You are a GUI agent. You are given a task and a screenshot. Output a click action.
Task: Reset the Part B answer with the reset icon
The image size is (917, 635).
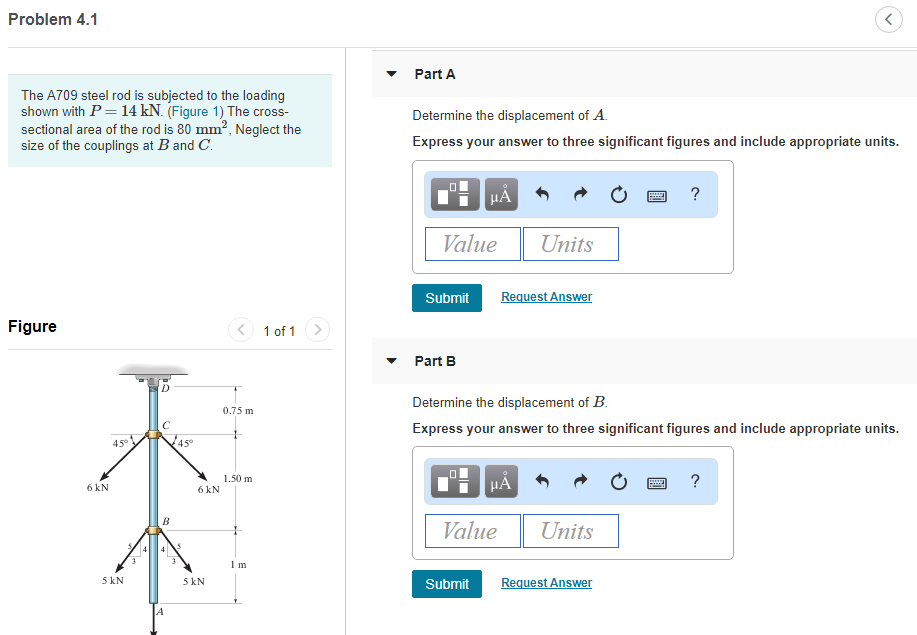pyautogui.click(x=619, y=482)
